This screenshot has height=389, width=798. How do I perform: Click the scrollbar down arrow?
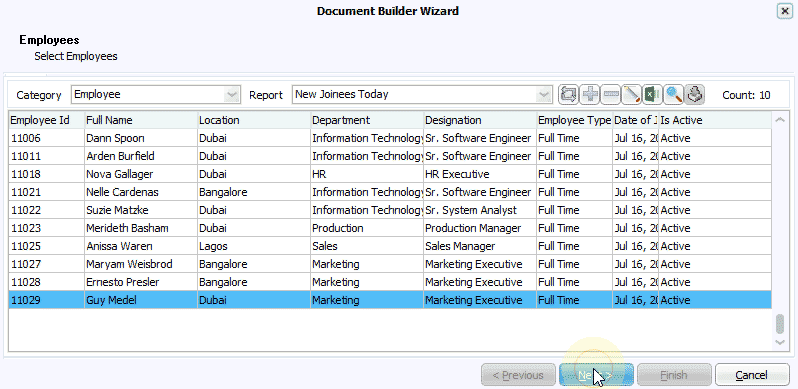tap(780, 343)
